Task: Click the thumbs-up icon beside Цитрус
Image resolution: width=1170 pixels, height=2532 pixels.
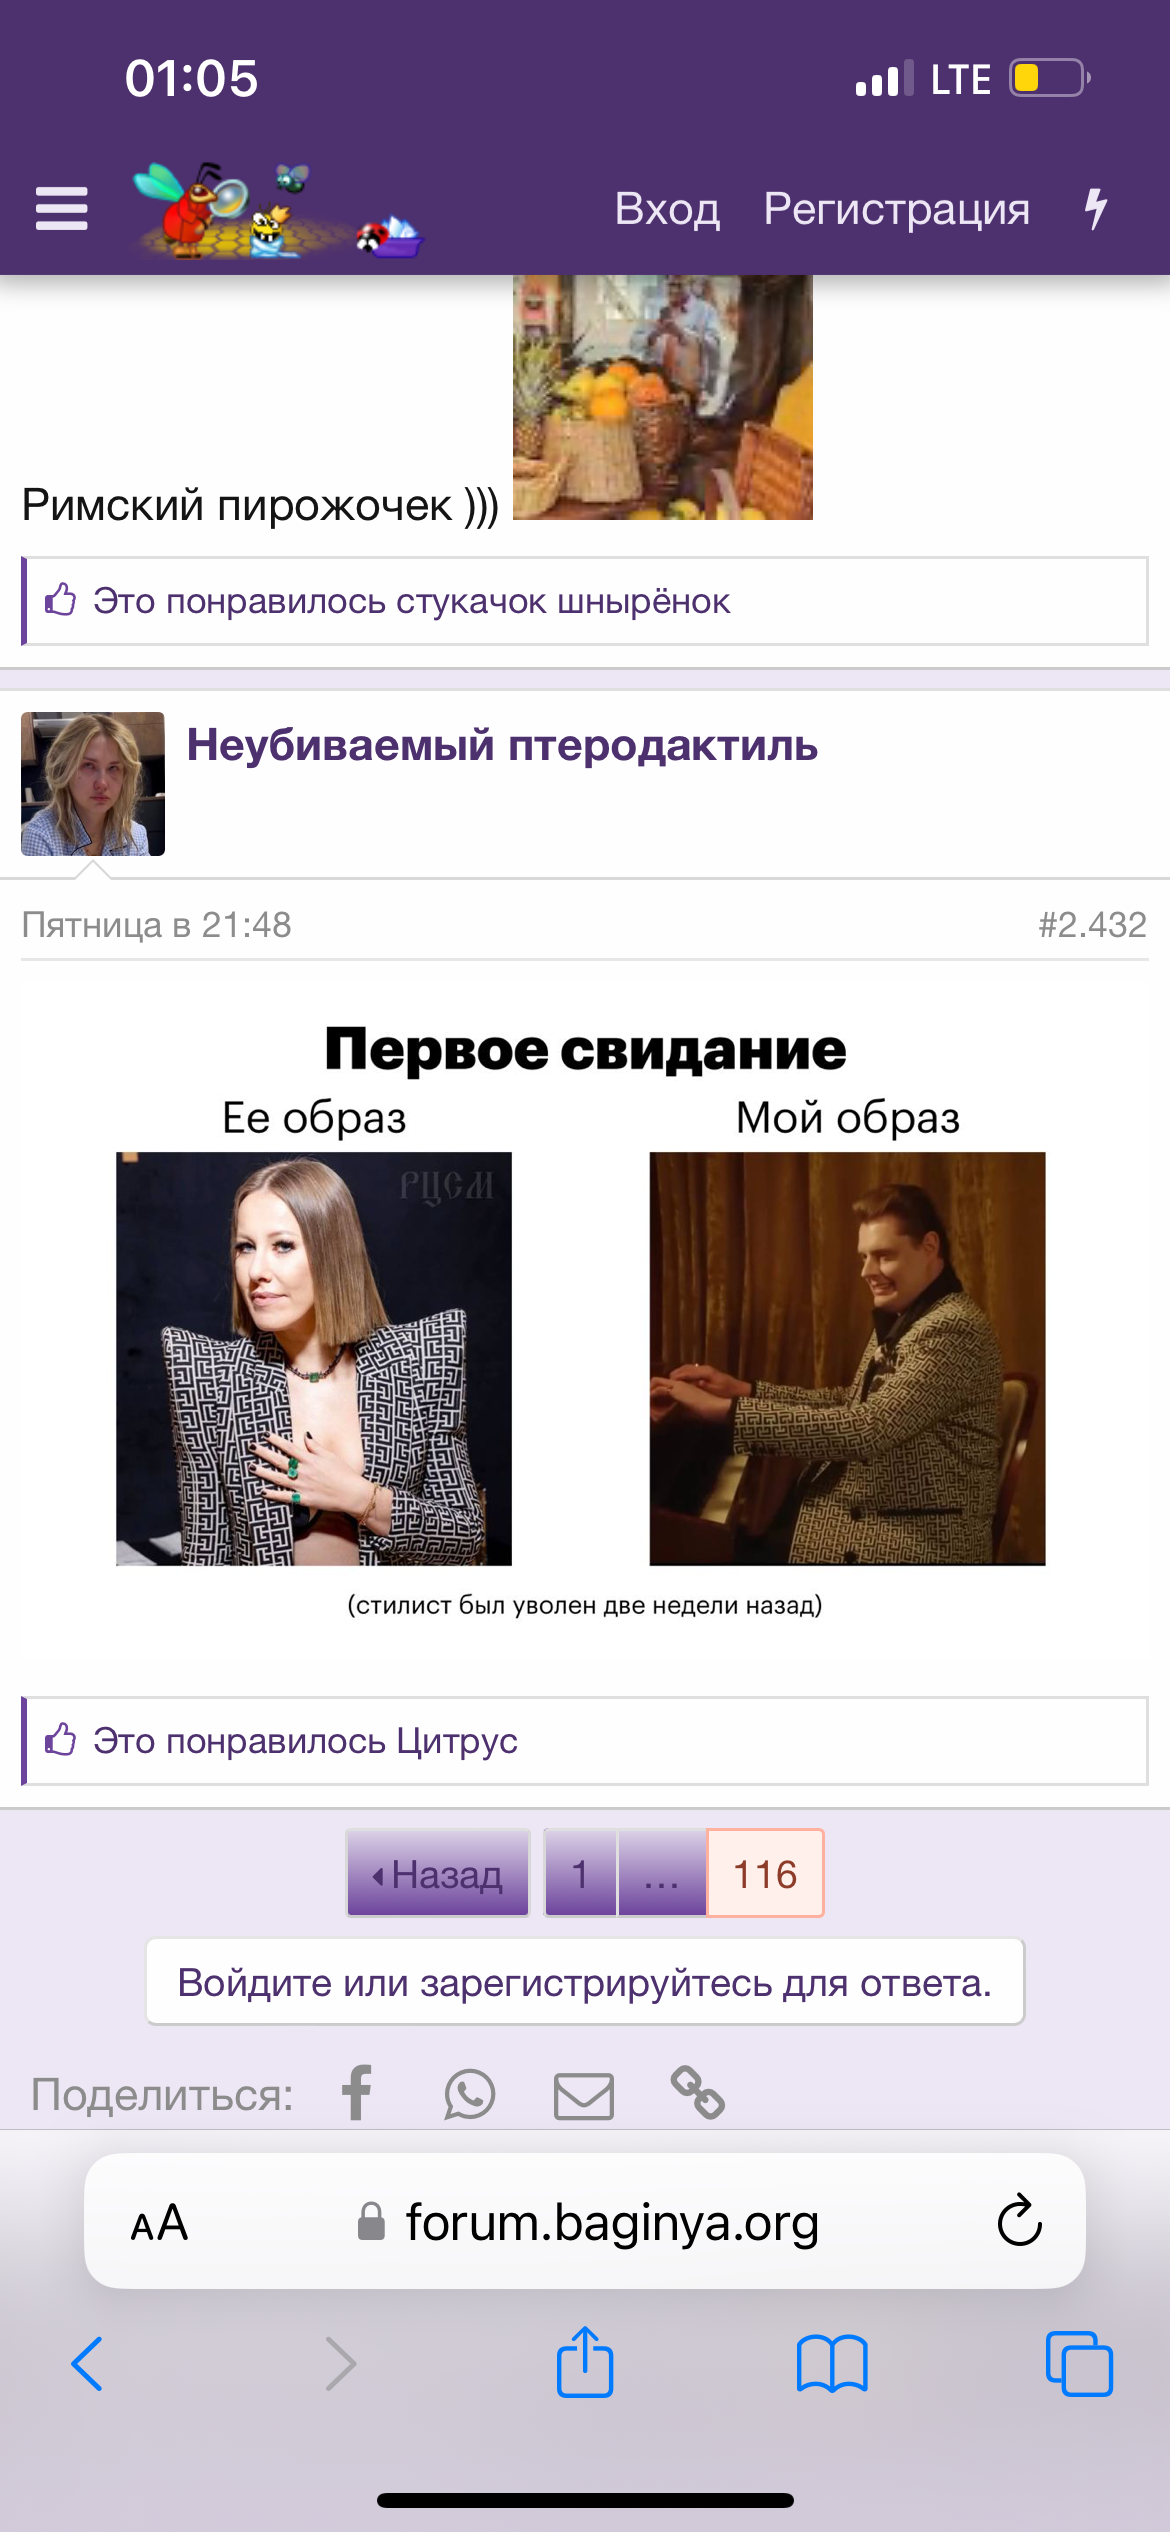Action: [61, 1740]
